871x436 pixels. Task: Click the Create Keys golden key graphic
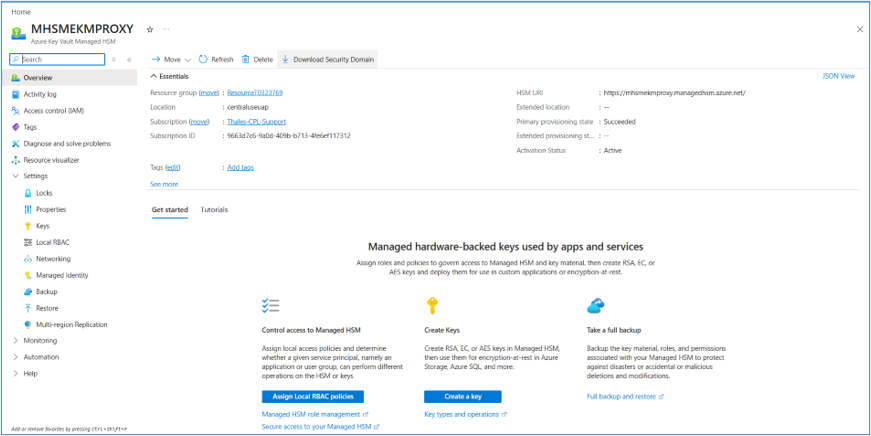[x=432, y=306]
